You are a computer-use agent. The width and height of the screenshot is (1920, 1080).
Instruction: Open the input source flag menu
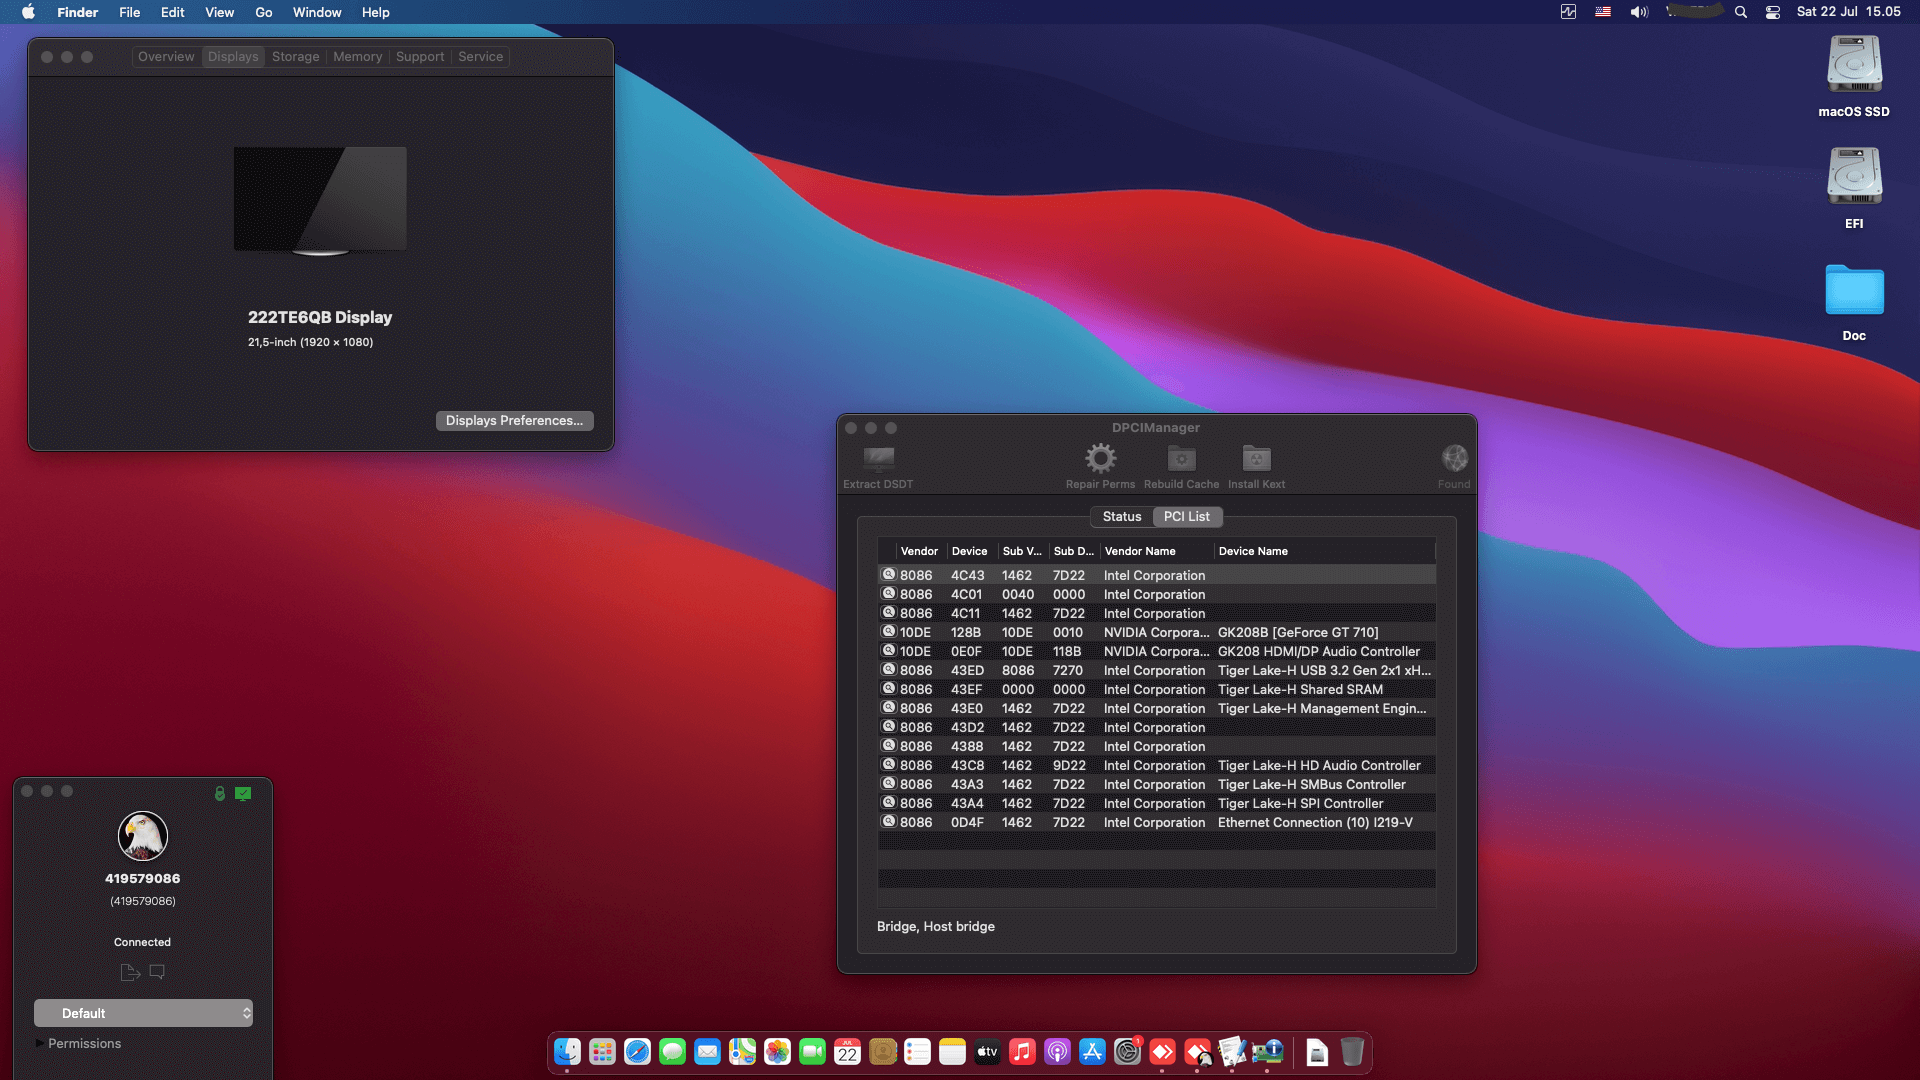[x=1603, y=12]
